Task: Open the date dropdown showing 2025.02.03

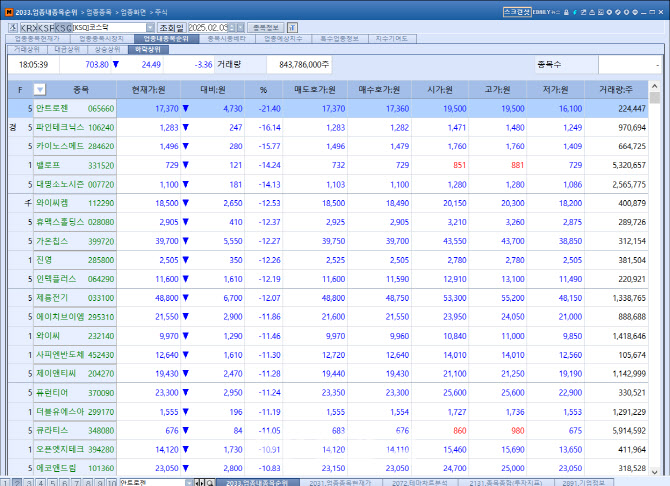Action: coord(240,27)
